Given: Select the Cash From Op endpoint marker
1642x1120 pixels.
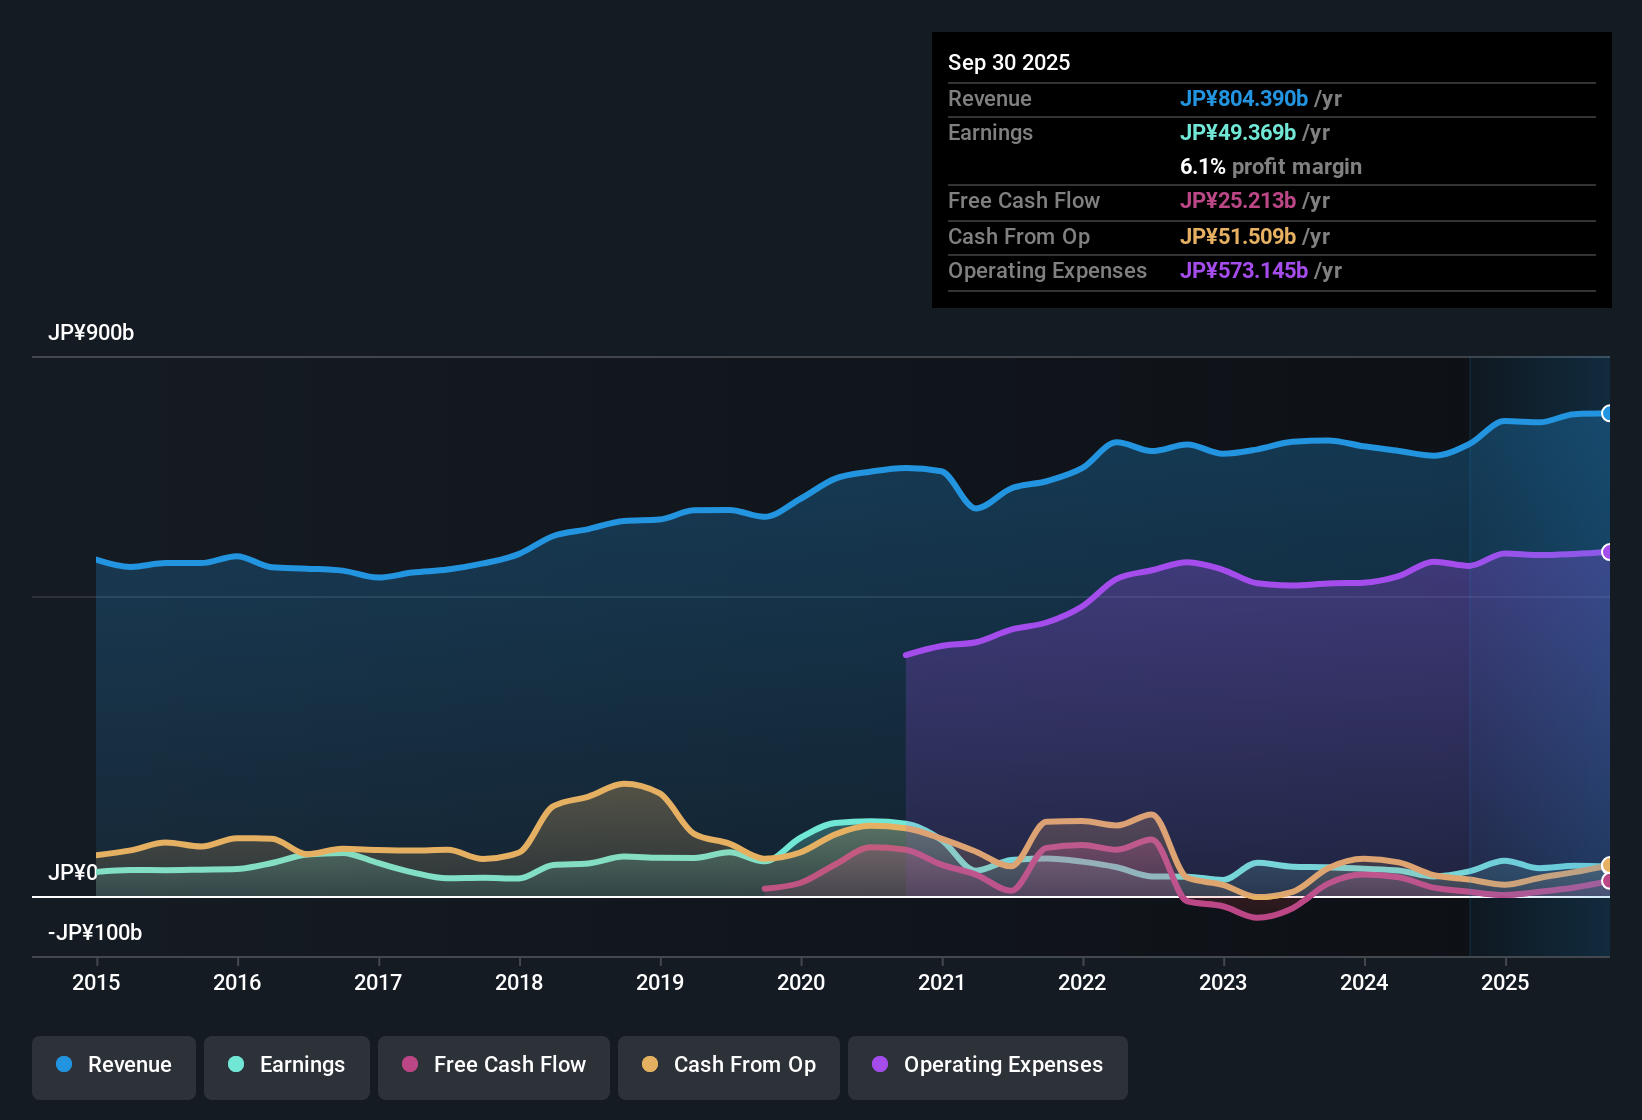Looking at the screenshot, I should tap(1608, 864).
